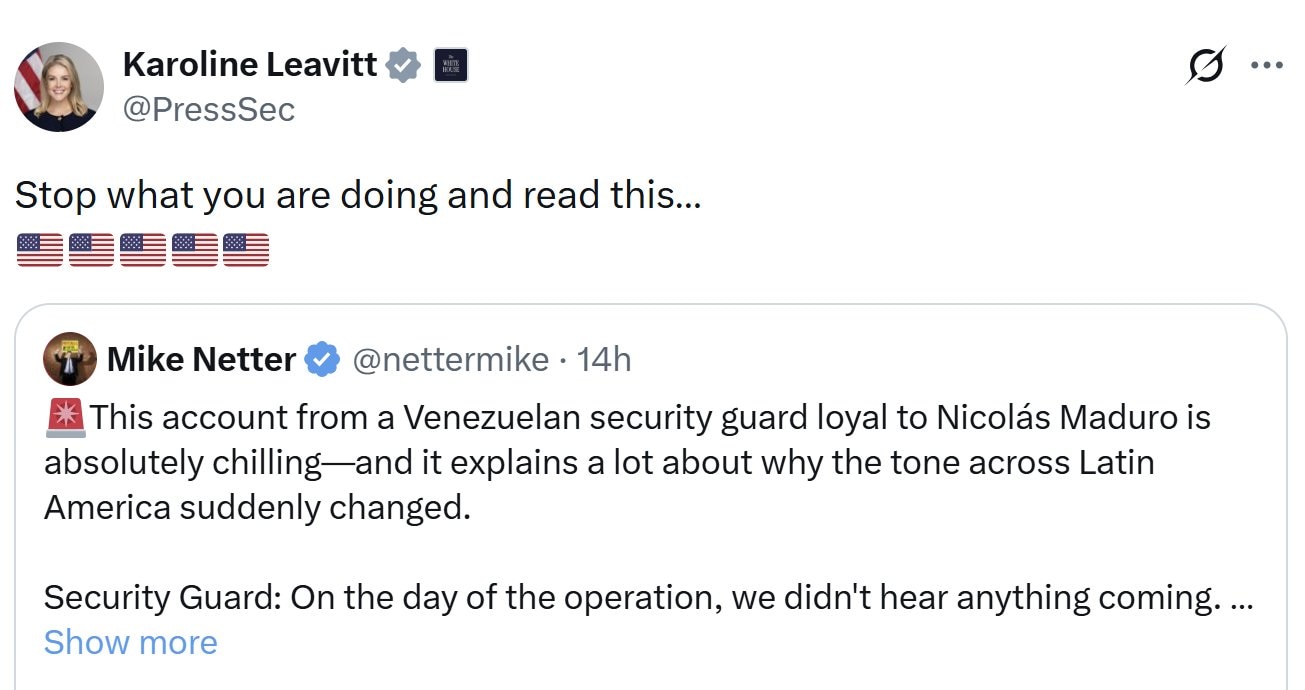Expand the quoted post with Show more
Viewport: 1305px width, 690px height.
[130, 642]
